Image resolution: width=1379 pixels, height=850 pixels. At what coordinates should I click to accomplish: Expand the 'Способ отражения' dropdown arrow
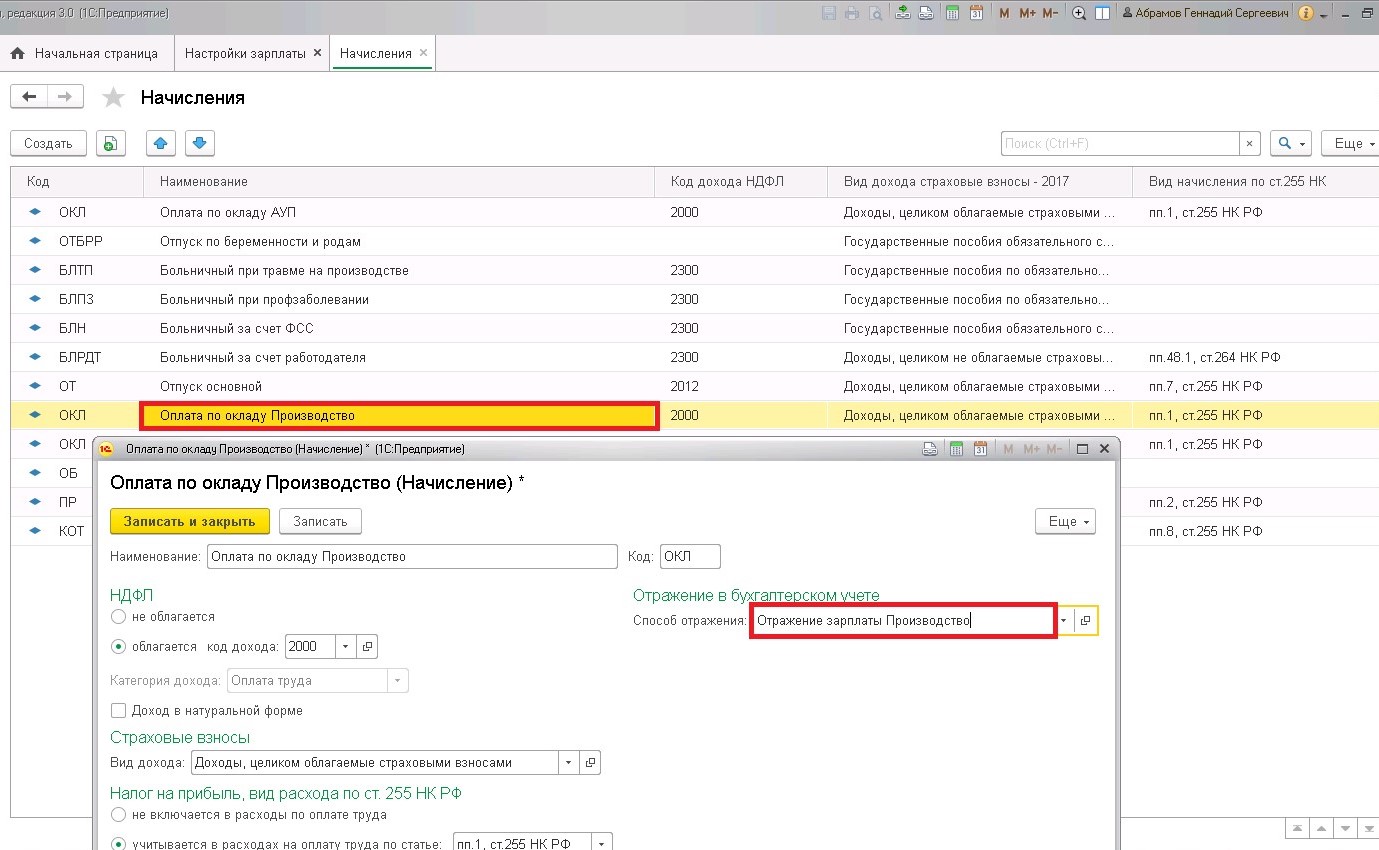coord(1064,621)
